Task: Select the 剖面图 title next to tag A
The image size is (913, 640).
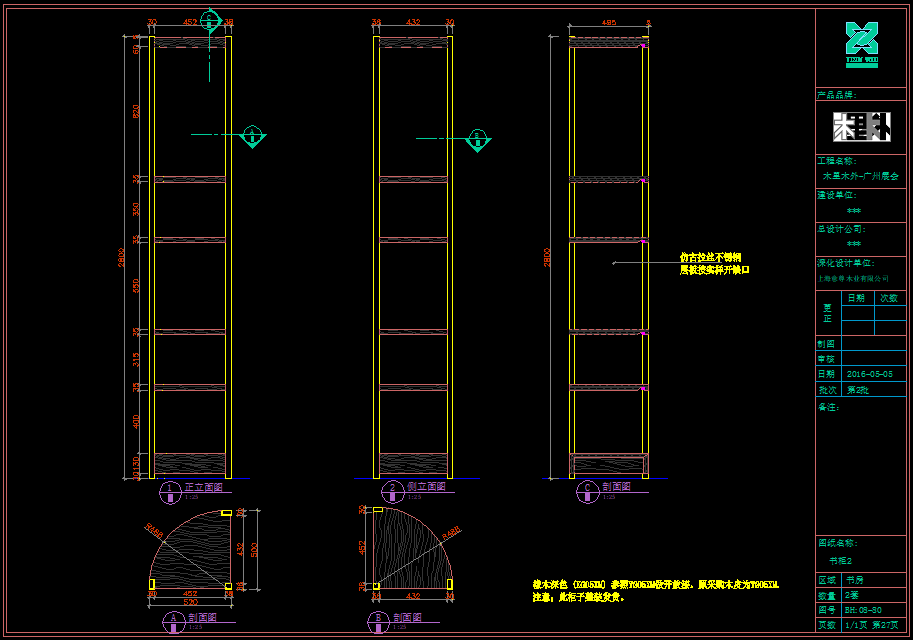Action: pyautogui.click(x=202, y=617)
